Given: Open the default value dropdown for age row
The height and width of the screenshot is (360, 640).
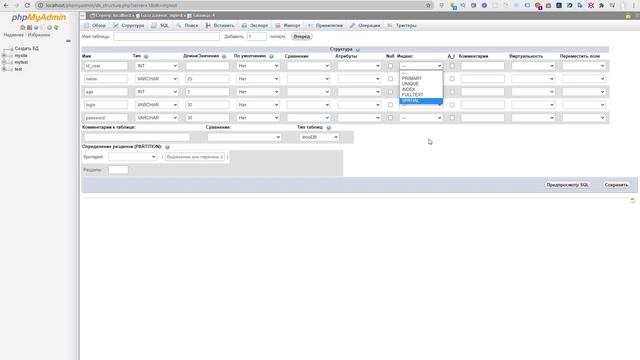Looking at the screenshot, I should point(258,92).
